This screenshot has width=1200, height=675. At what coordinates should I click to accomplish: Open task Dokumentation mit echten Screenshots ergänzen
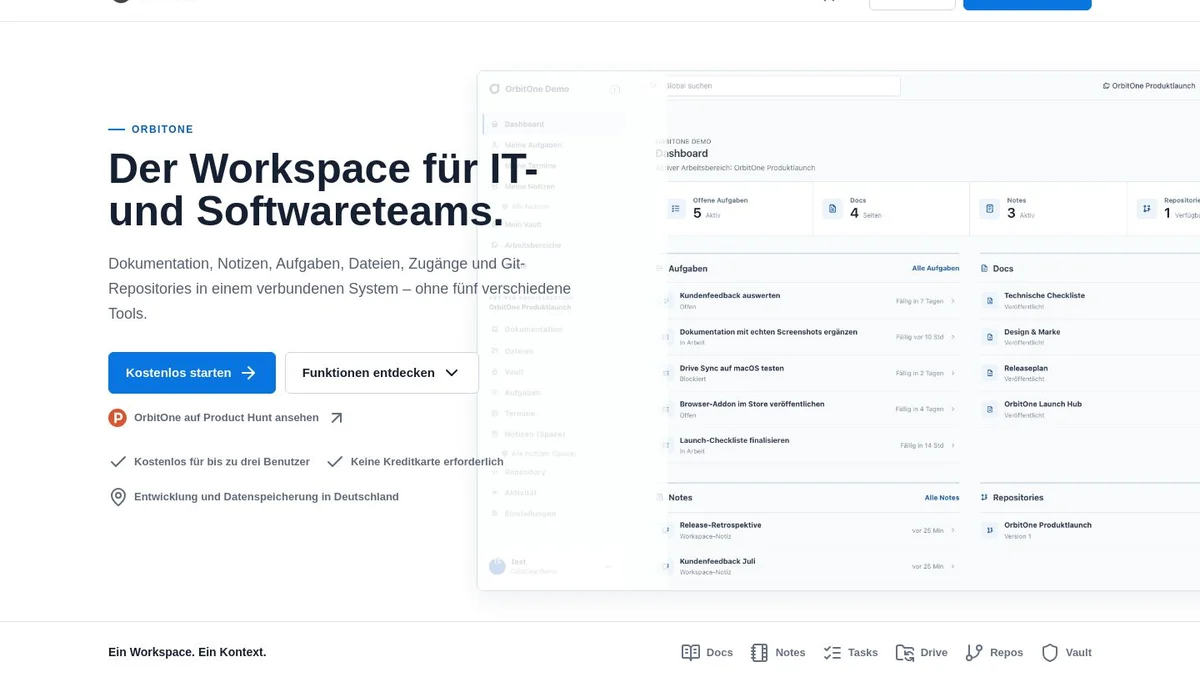click(x=808, y=336)
